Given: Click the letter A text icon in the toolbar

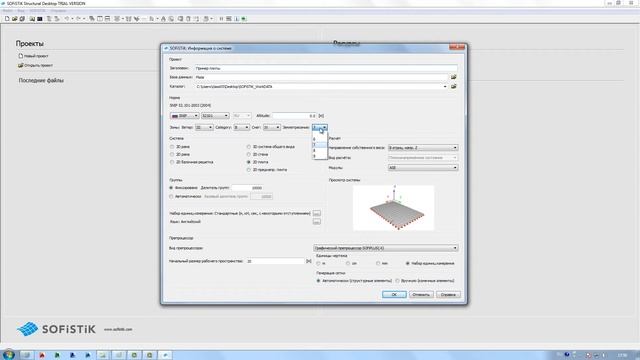Looking at the screenshot, I should (x=163, y=19).
